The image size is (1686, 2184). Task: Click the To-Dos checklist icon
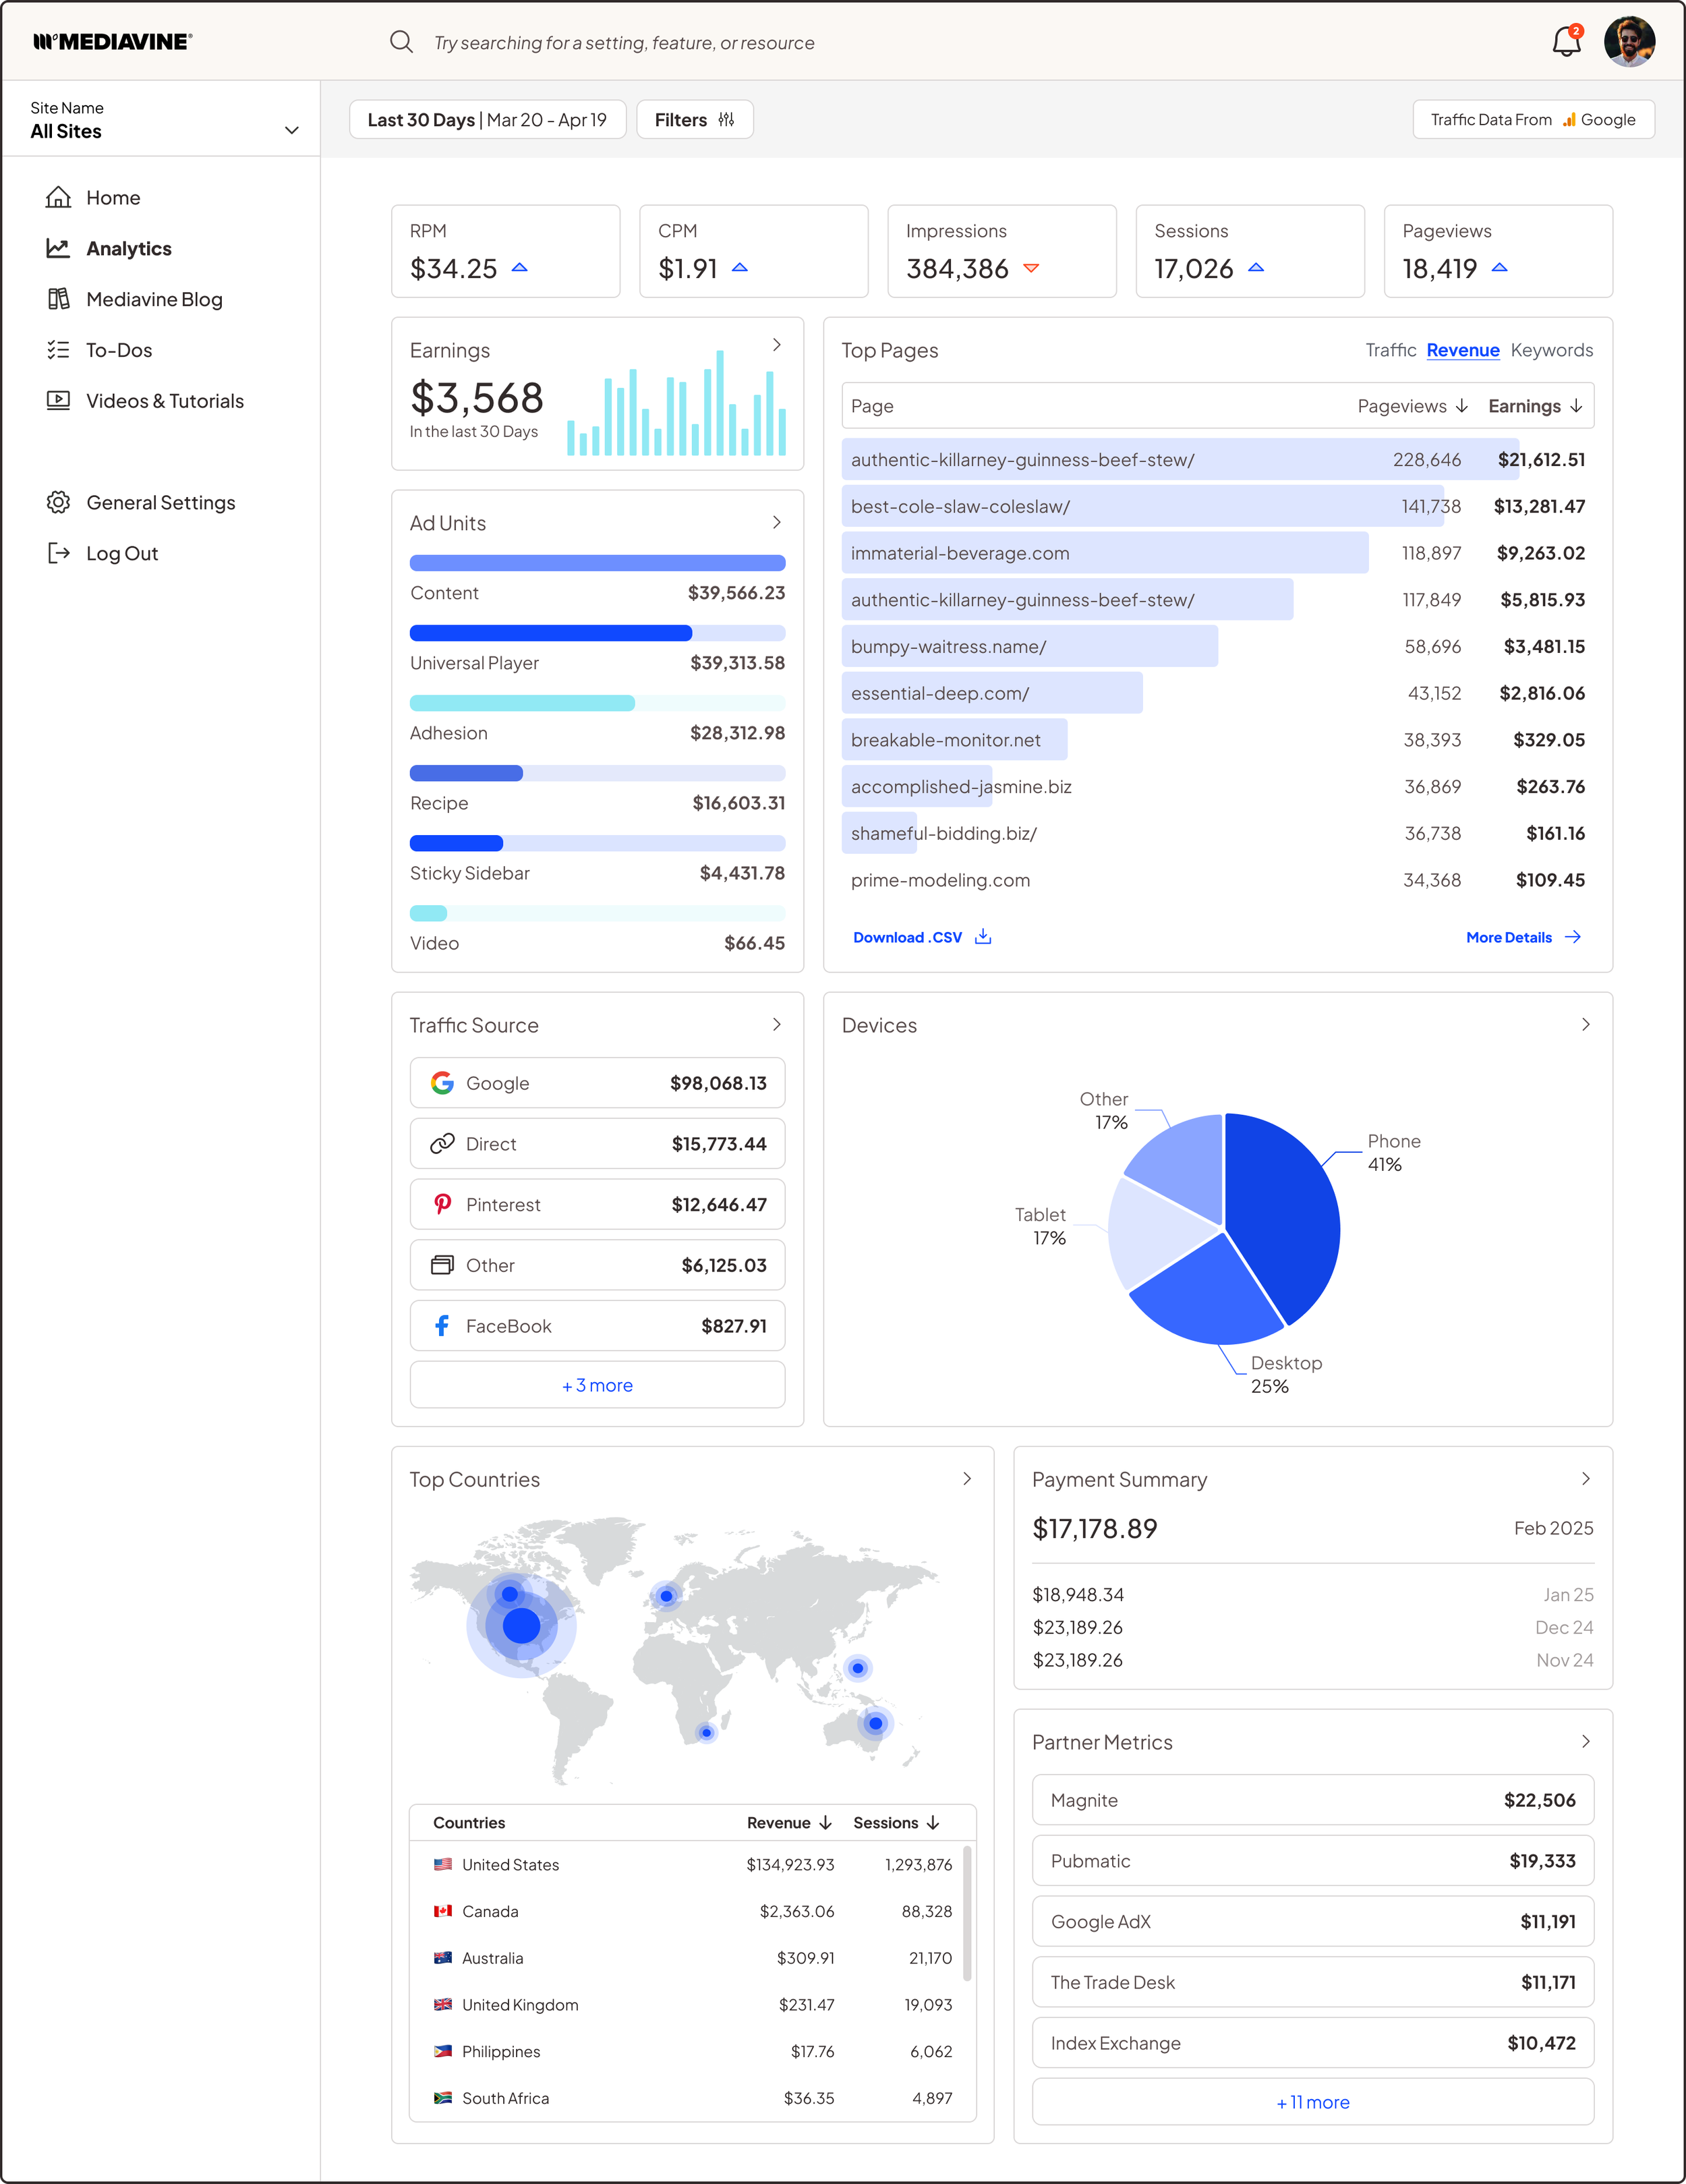(59, 350)
